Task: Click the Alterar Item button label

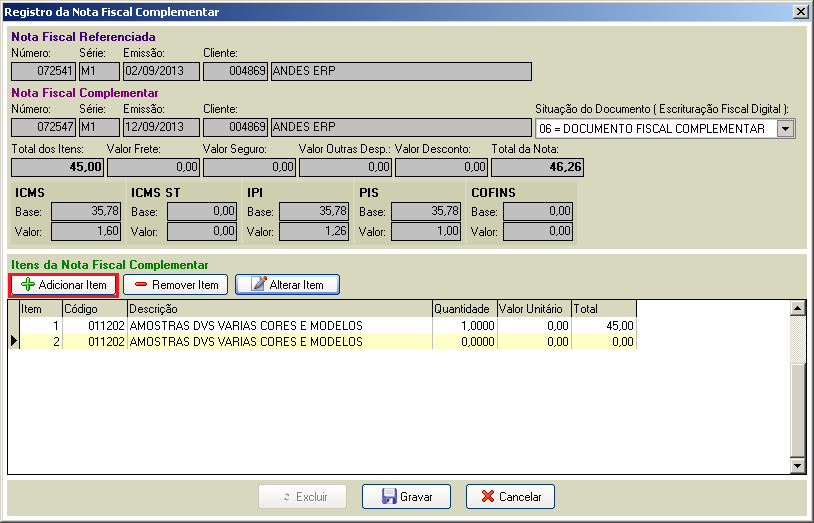Action: (x=296, y=285)
